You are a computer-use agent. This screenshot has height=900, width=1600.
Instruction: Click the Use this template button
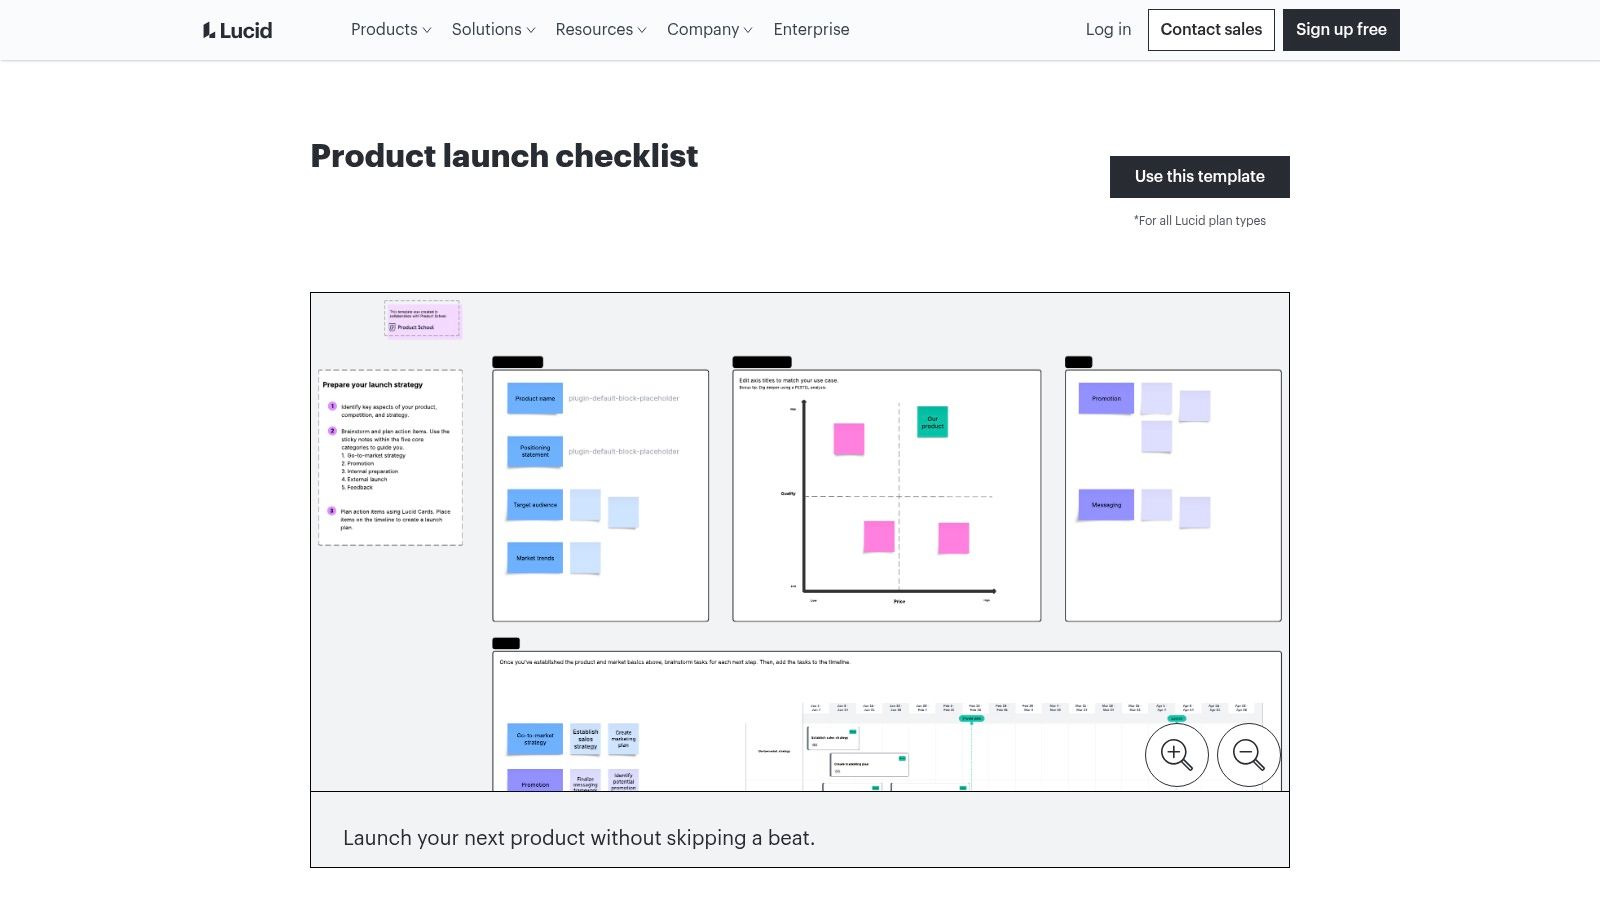click(1199, 176)
